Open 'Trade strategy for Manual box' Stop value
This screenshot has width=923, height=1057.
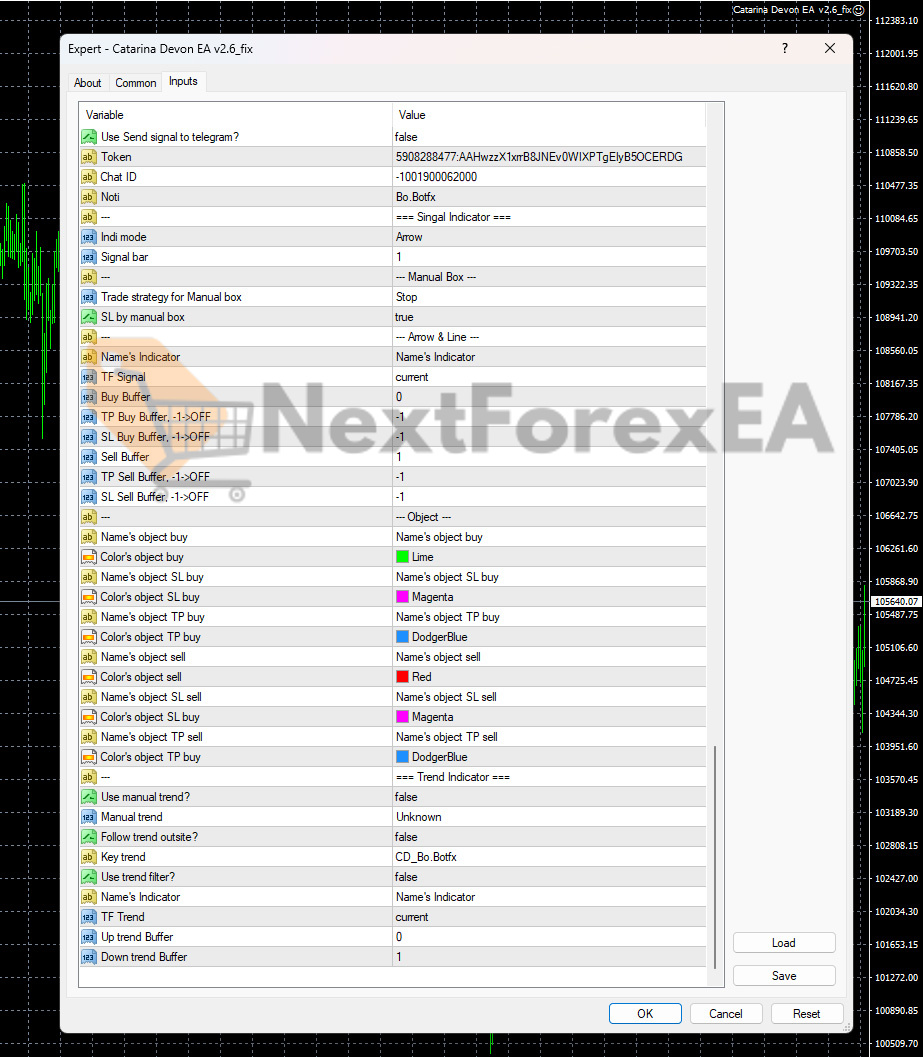(407, 297)
